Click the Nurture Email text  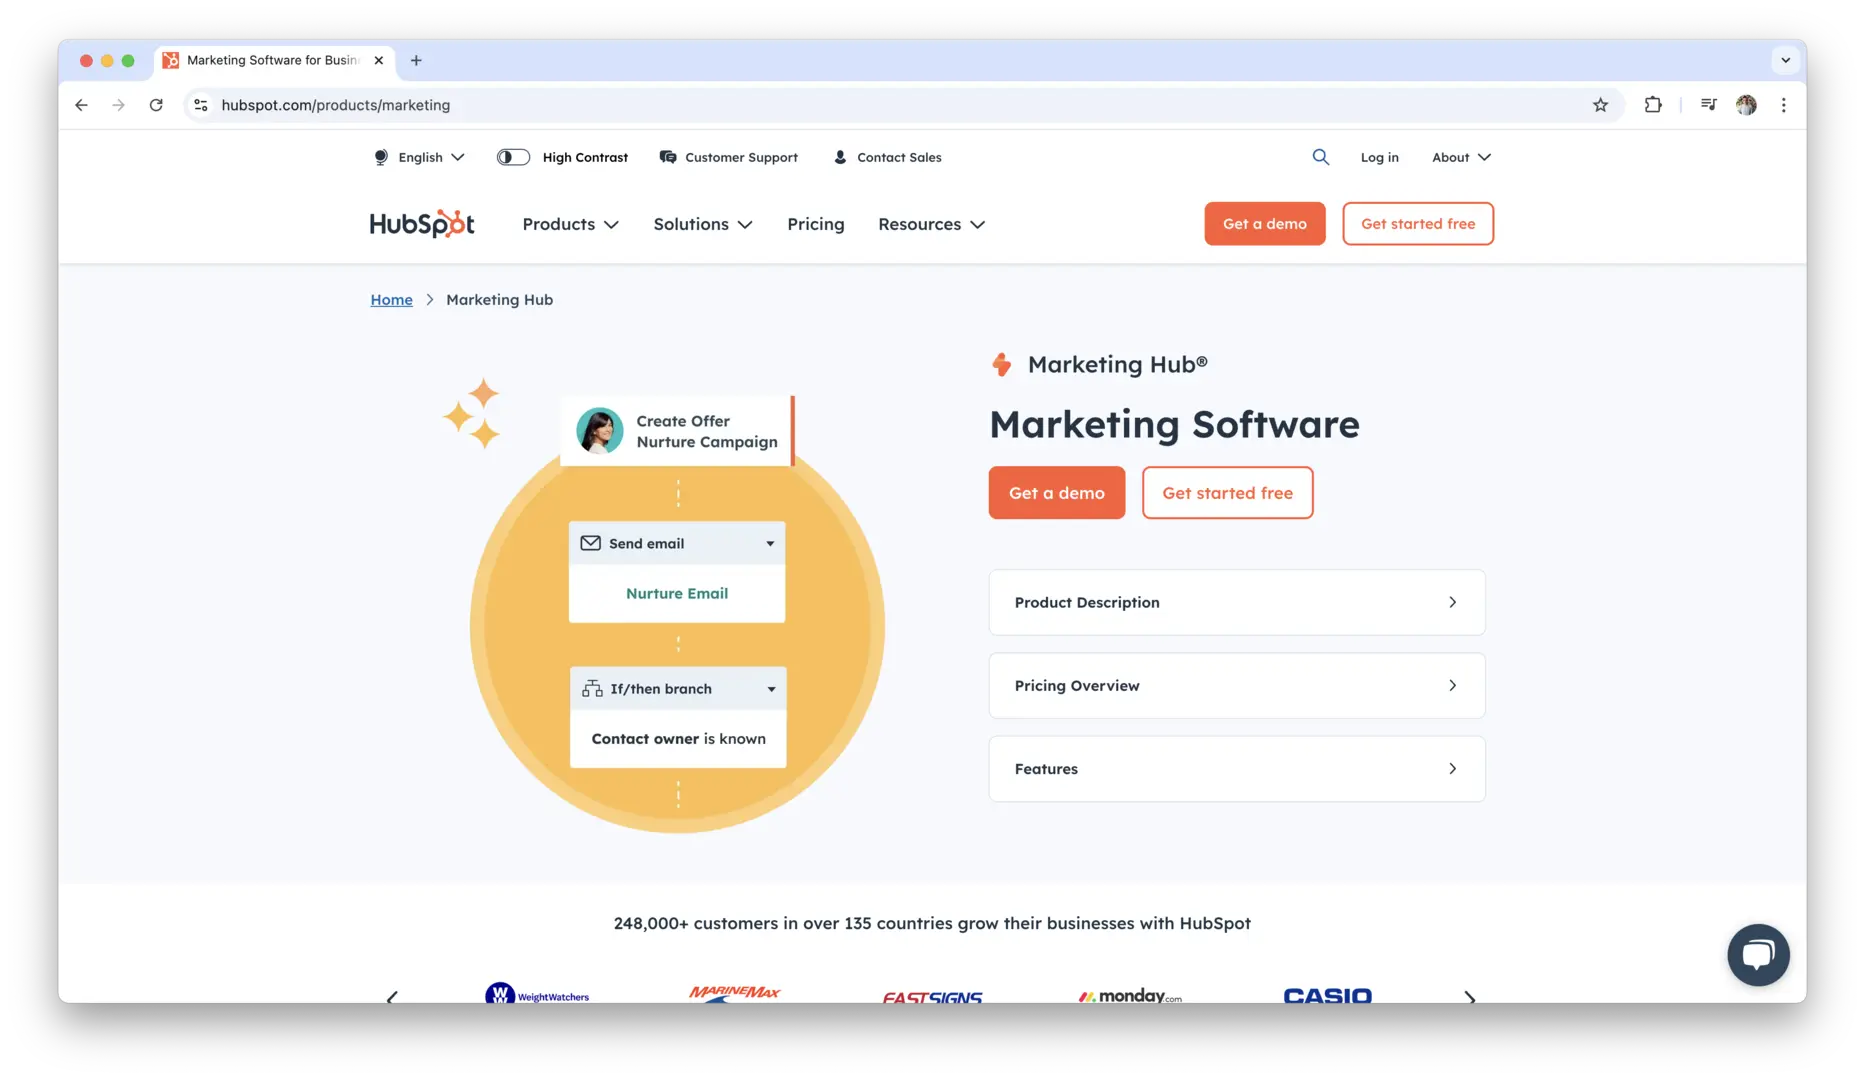click(x=677, y=593)
